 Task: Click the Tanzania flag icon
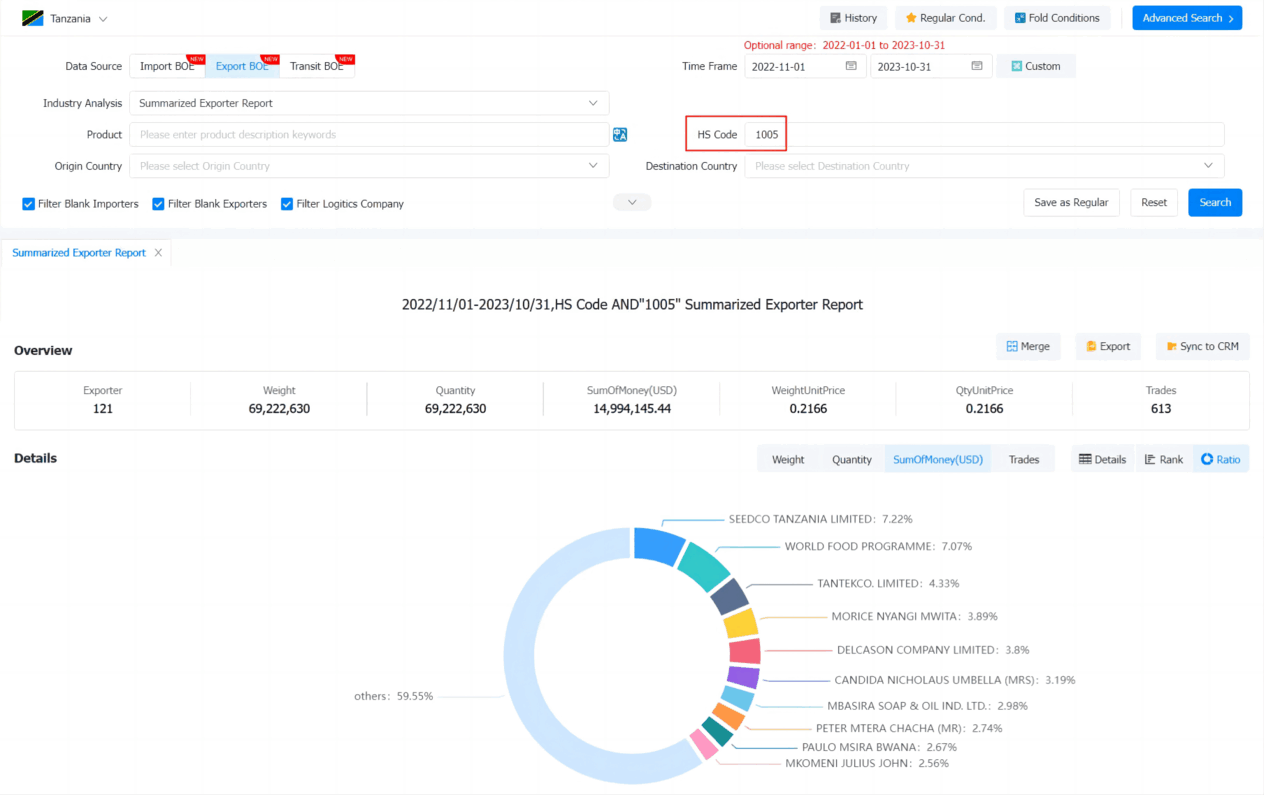click(x=33, y=19)
